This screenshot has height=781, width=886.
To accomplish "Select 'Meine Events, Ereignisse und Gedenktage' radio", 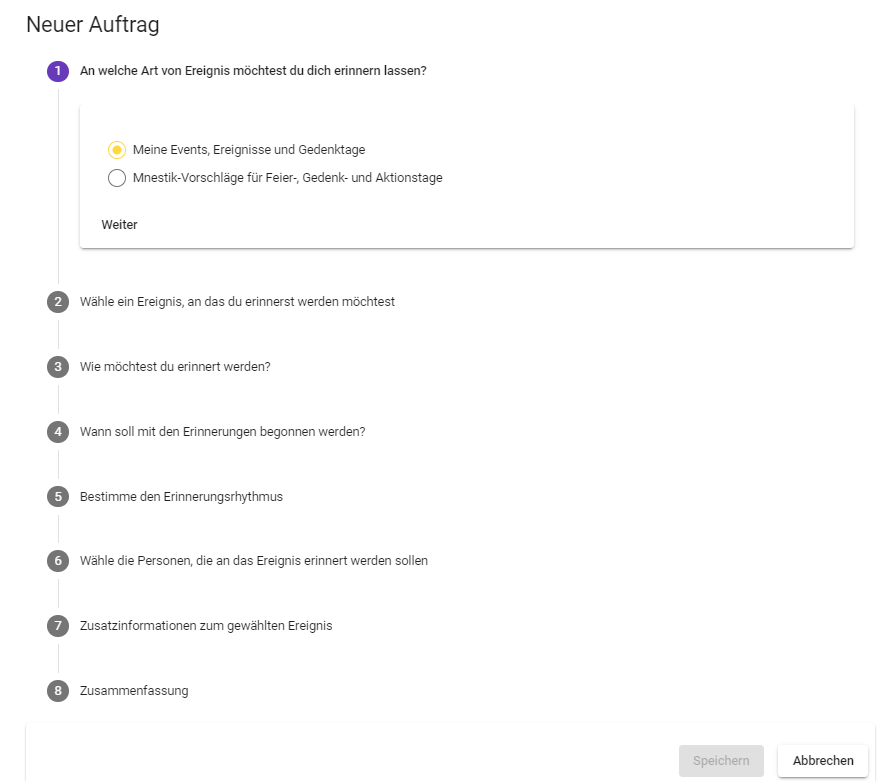I will [x=117, y=150].
